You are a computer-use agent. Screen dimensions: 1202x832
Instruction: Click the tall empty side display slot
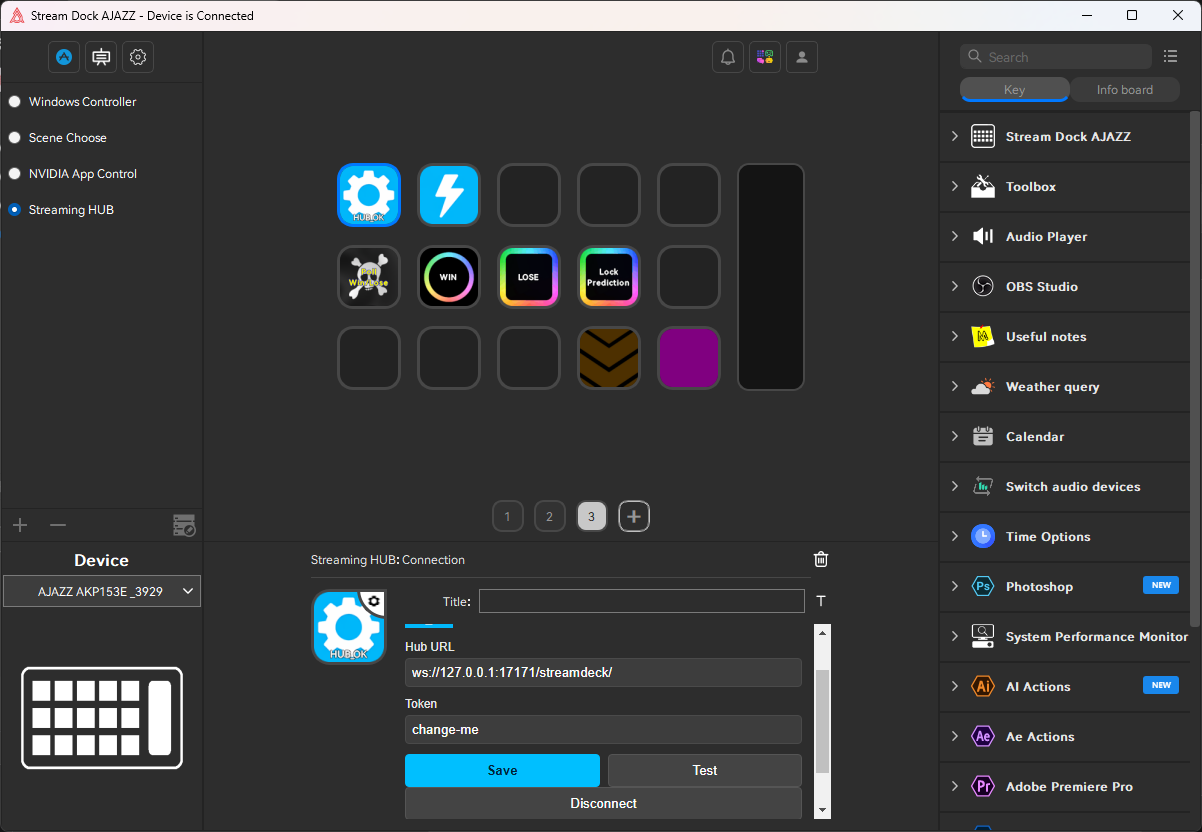[x=771, y=277]
